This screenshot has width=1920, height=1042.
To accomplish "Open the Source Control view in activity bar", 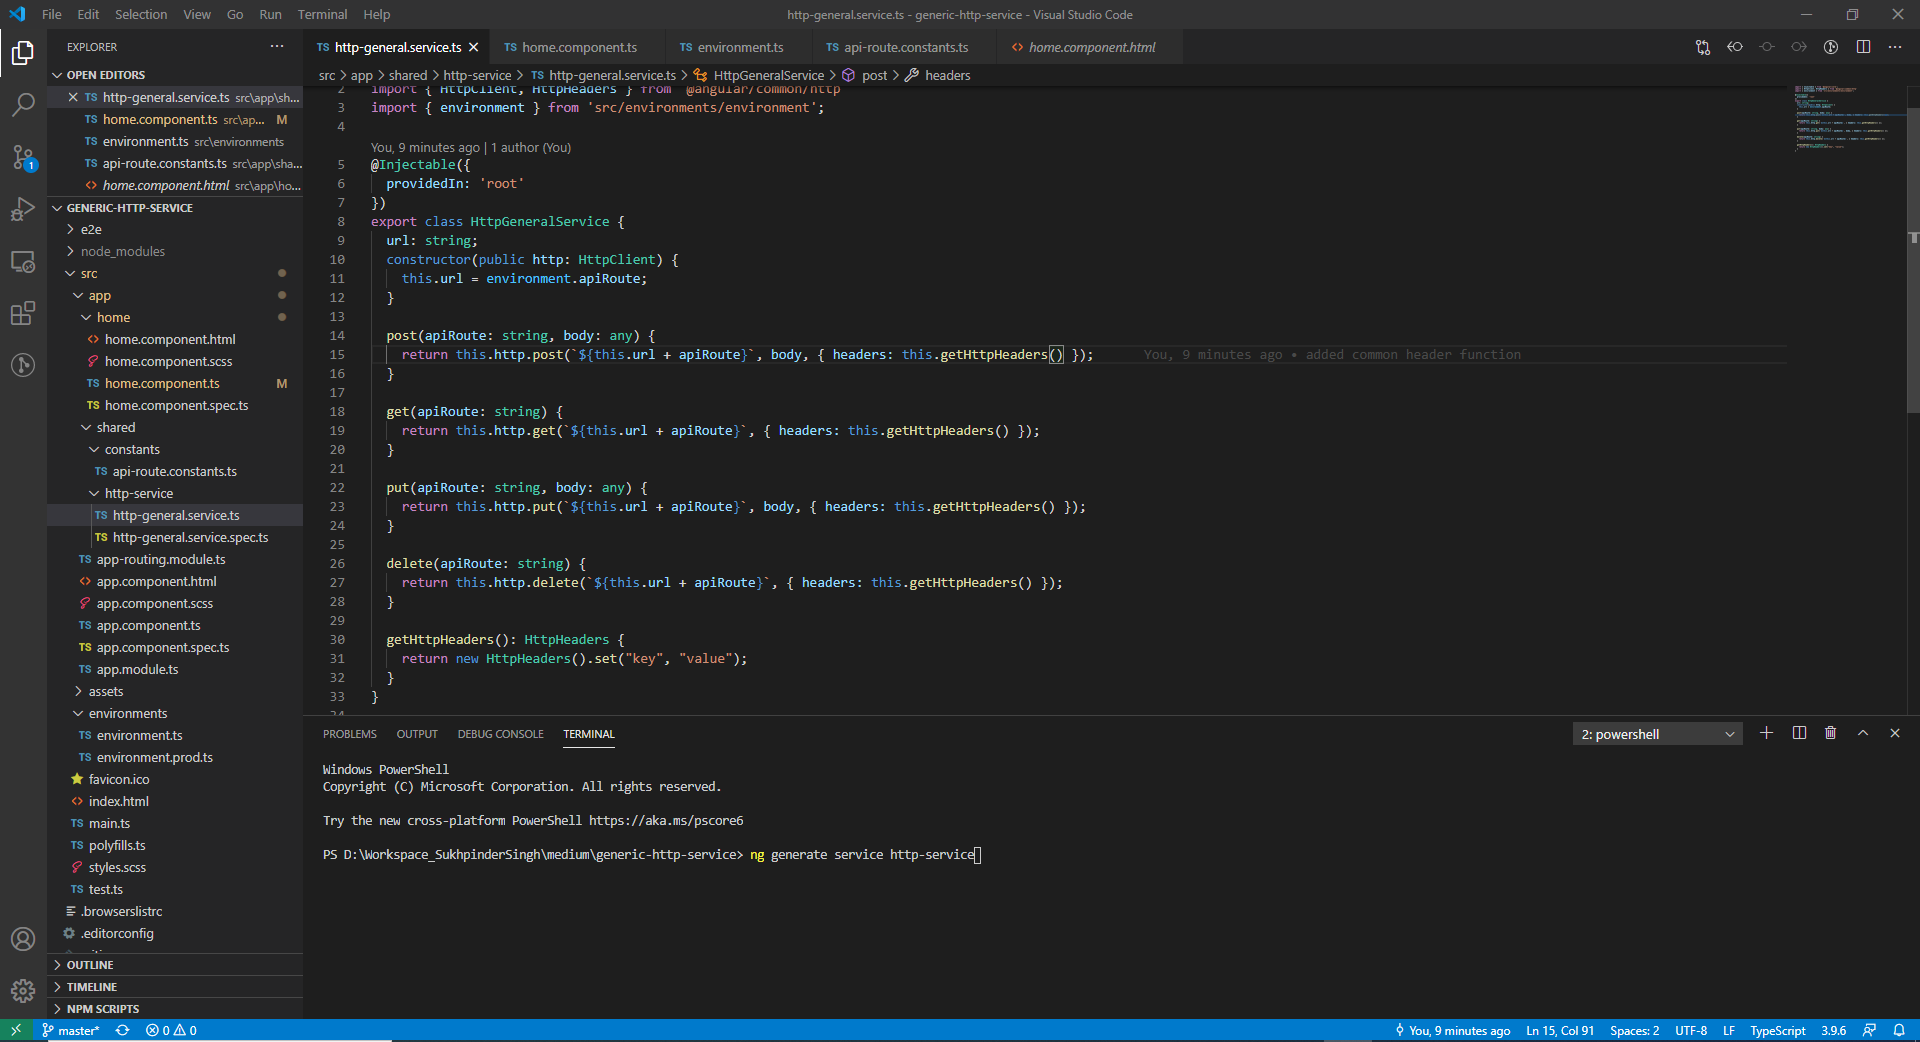I will click(x=22, y=157).
